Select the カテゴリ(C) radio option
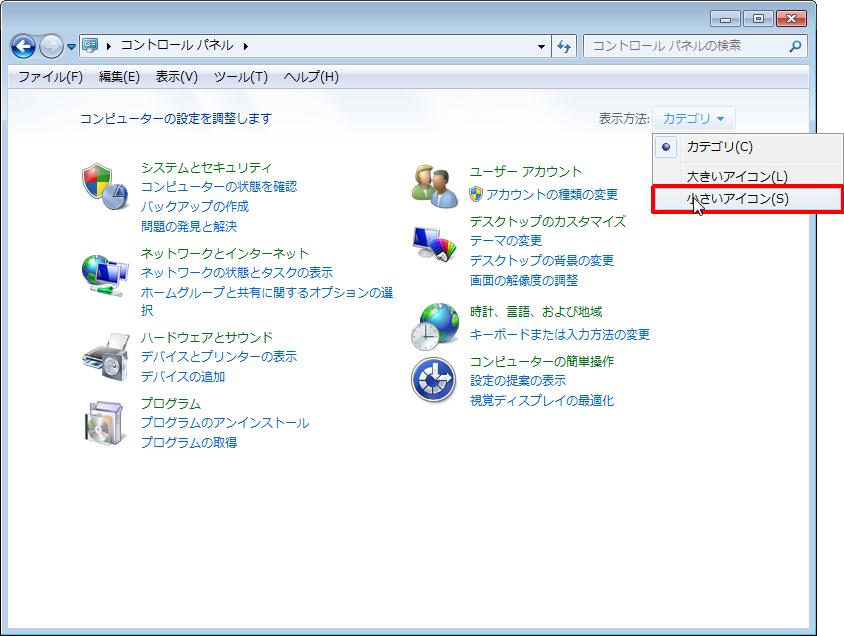This screenshot has width=844, height=636. tap(718, 147)
